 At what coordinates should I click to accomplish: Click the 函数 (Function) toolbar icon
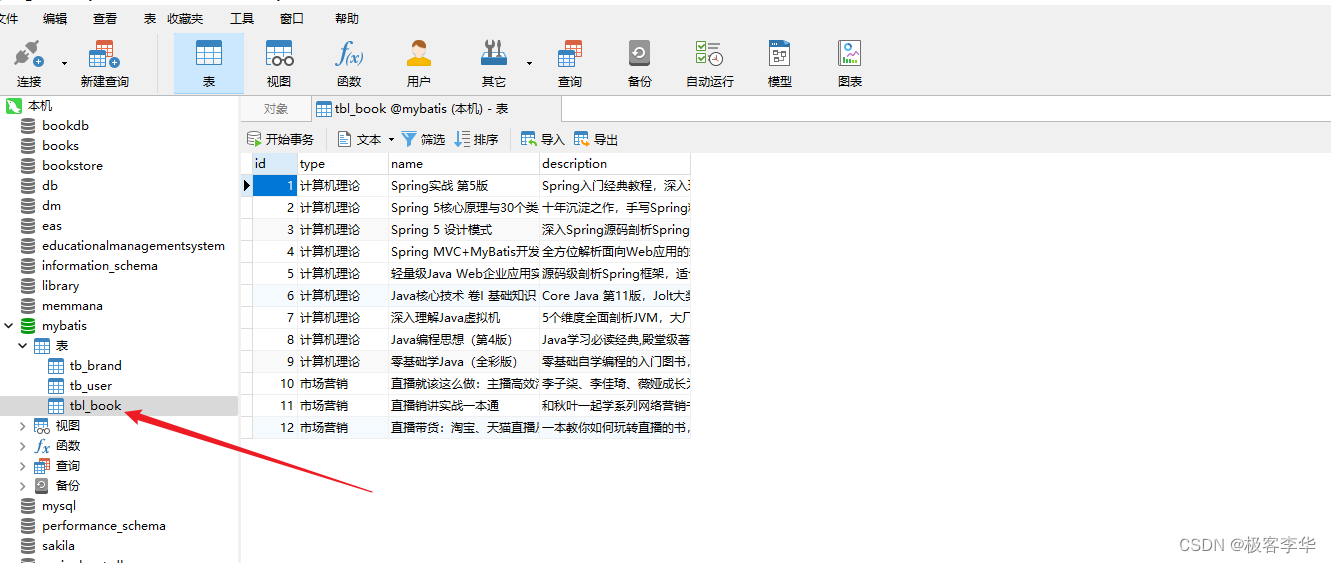click(349, 64)
